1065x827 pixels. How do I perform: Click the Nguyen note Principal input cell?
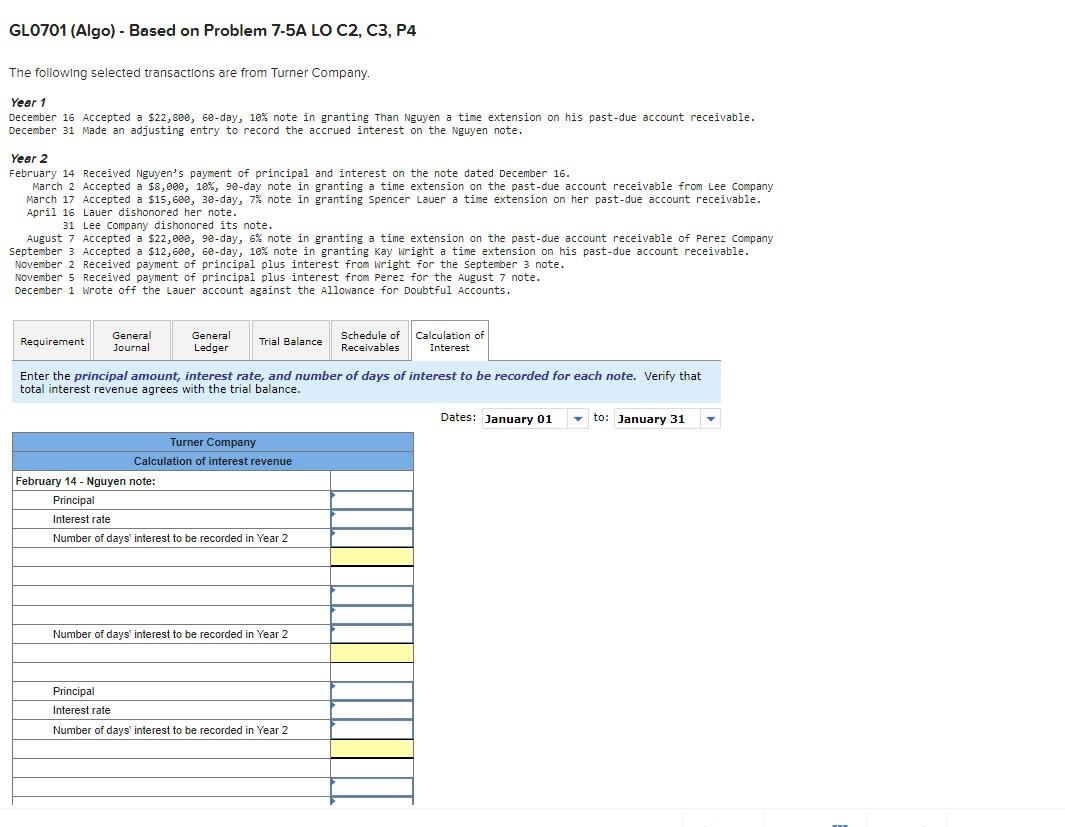point(372,500)
